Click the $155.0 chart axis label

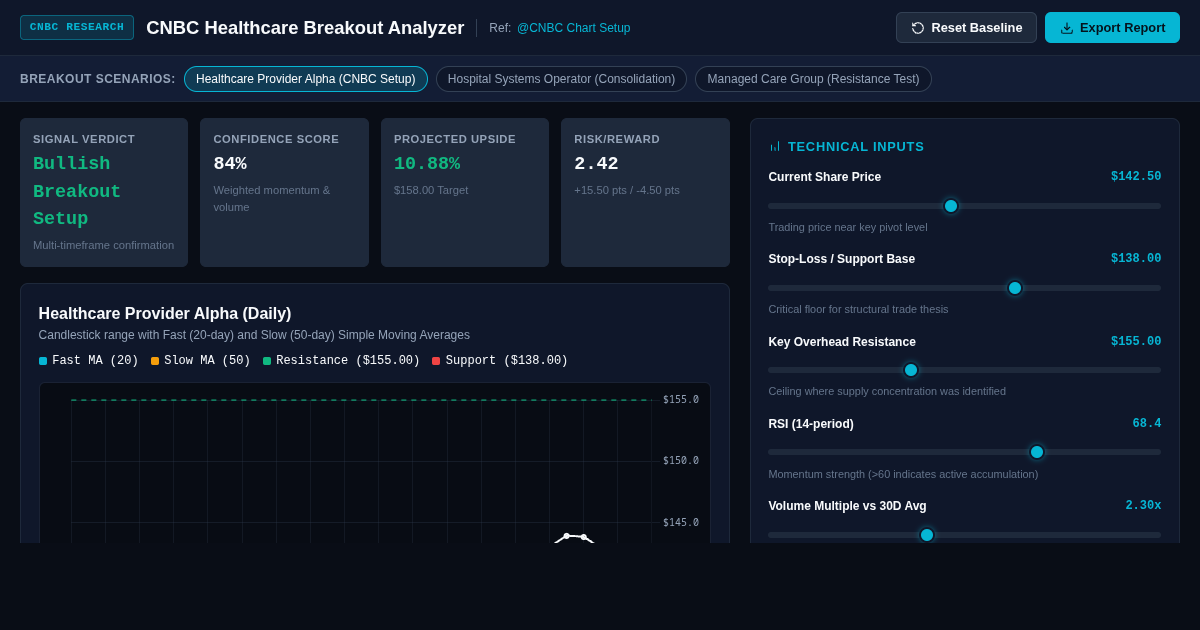click(681, 400)
